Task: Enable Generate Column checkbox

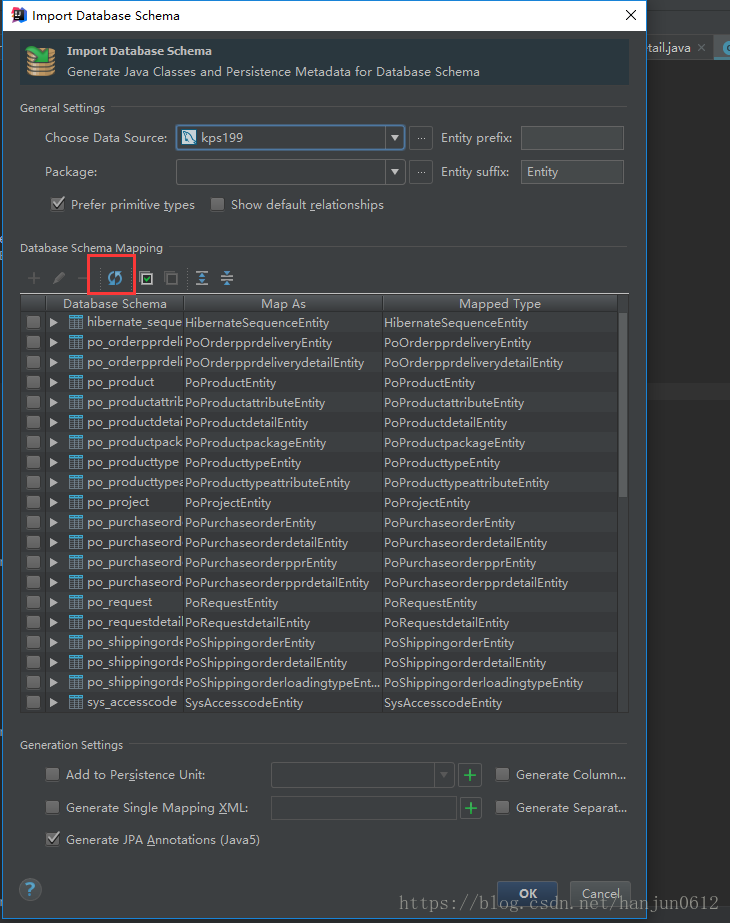Action: 502,774
